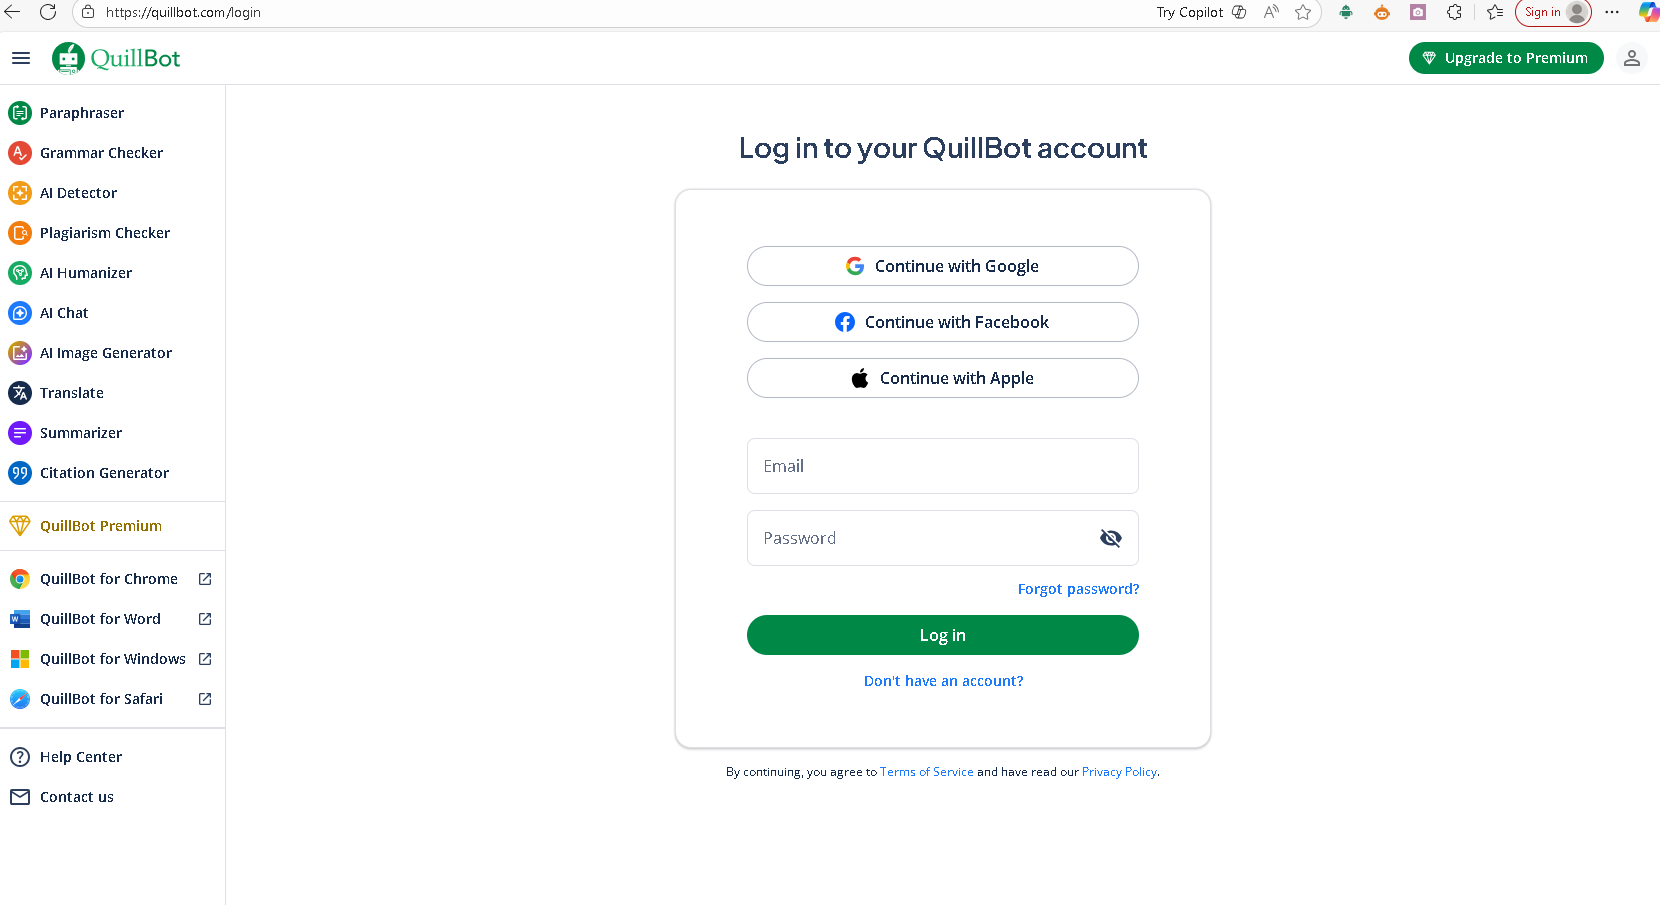Click the Forgot password link
Screen dimensions: 1660x905
coord(1078,589)
